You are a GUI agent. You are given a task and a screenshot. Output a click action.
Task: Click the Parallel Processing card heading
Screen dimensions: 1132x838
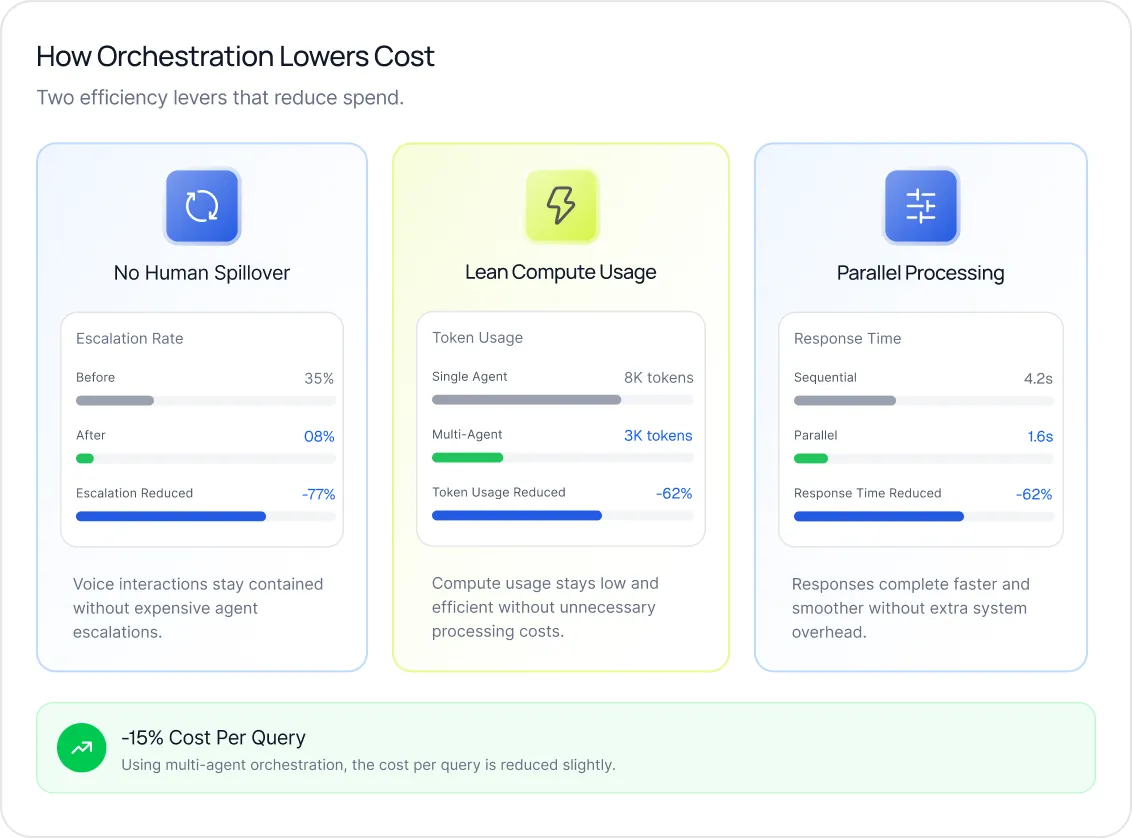[920, 272]
